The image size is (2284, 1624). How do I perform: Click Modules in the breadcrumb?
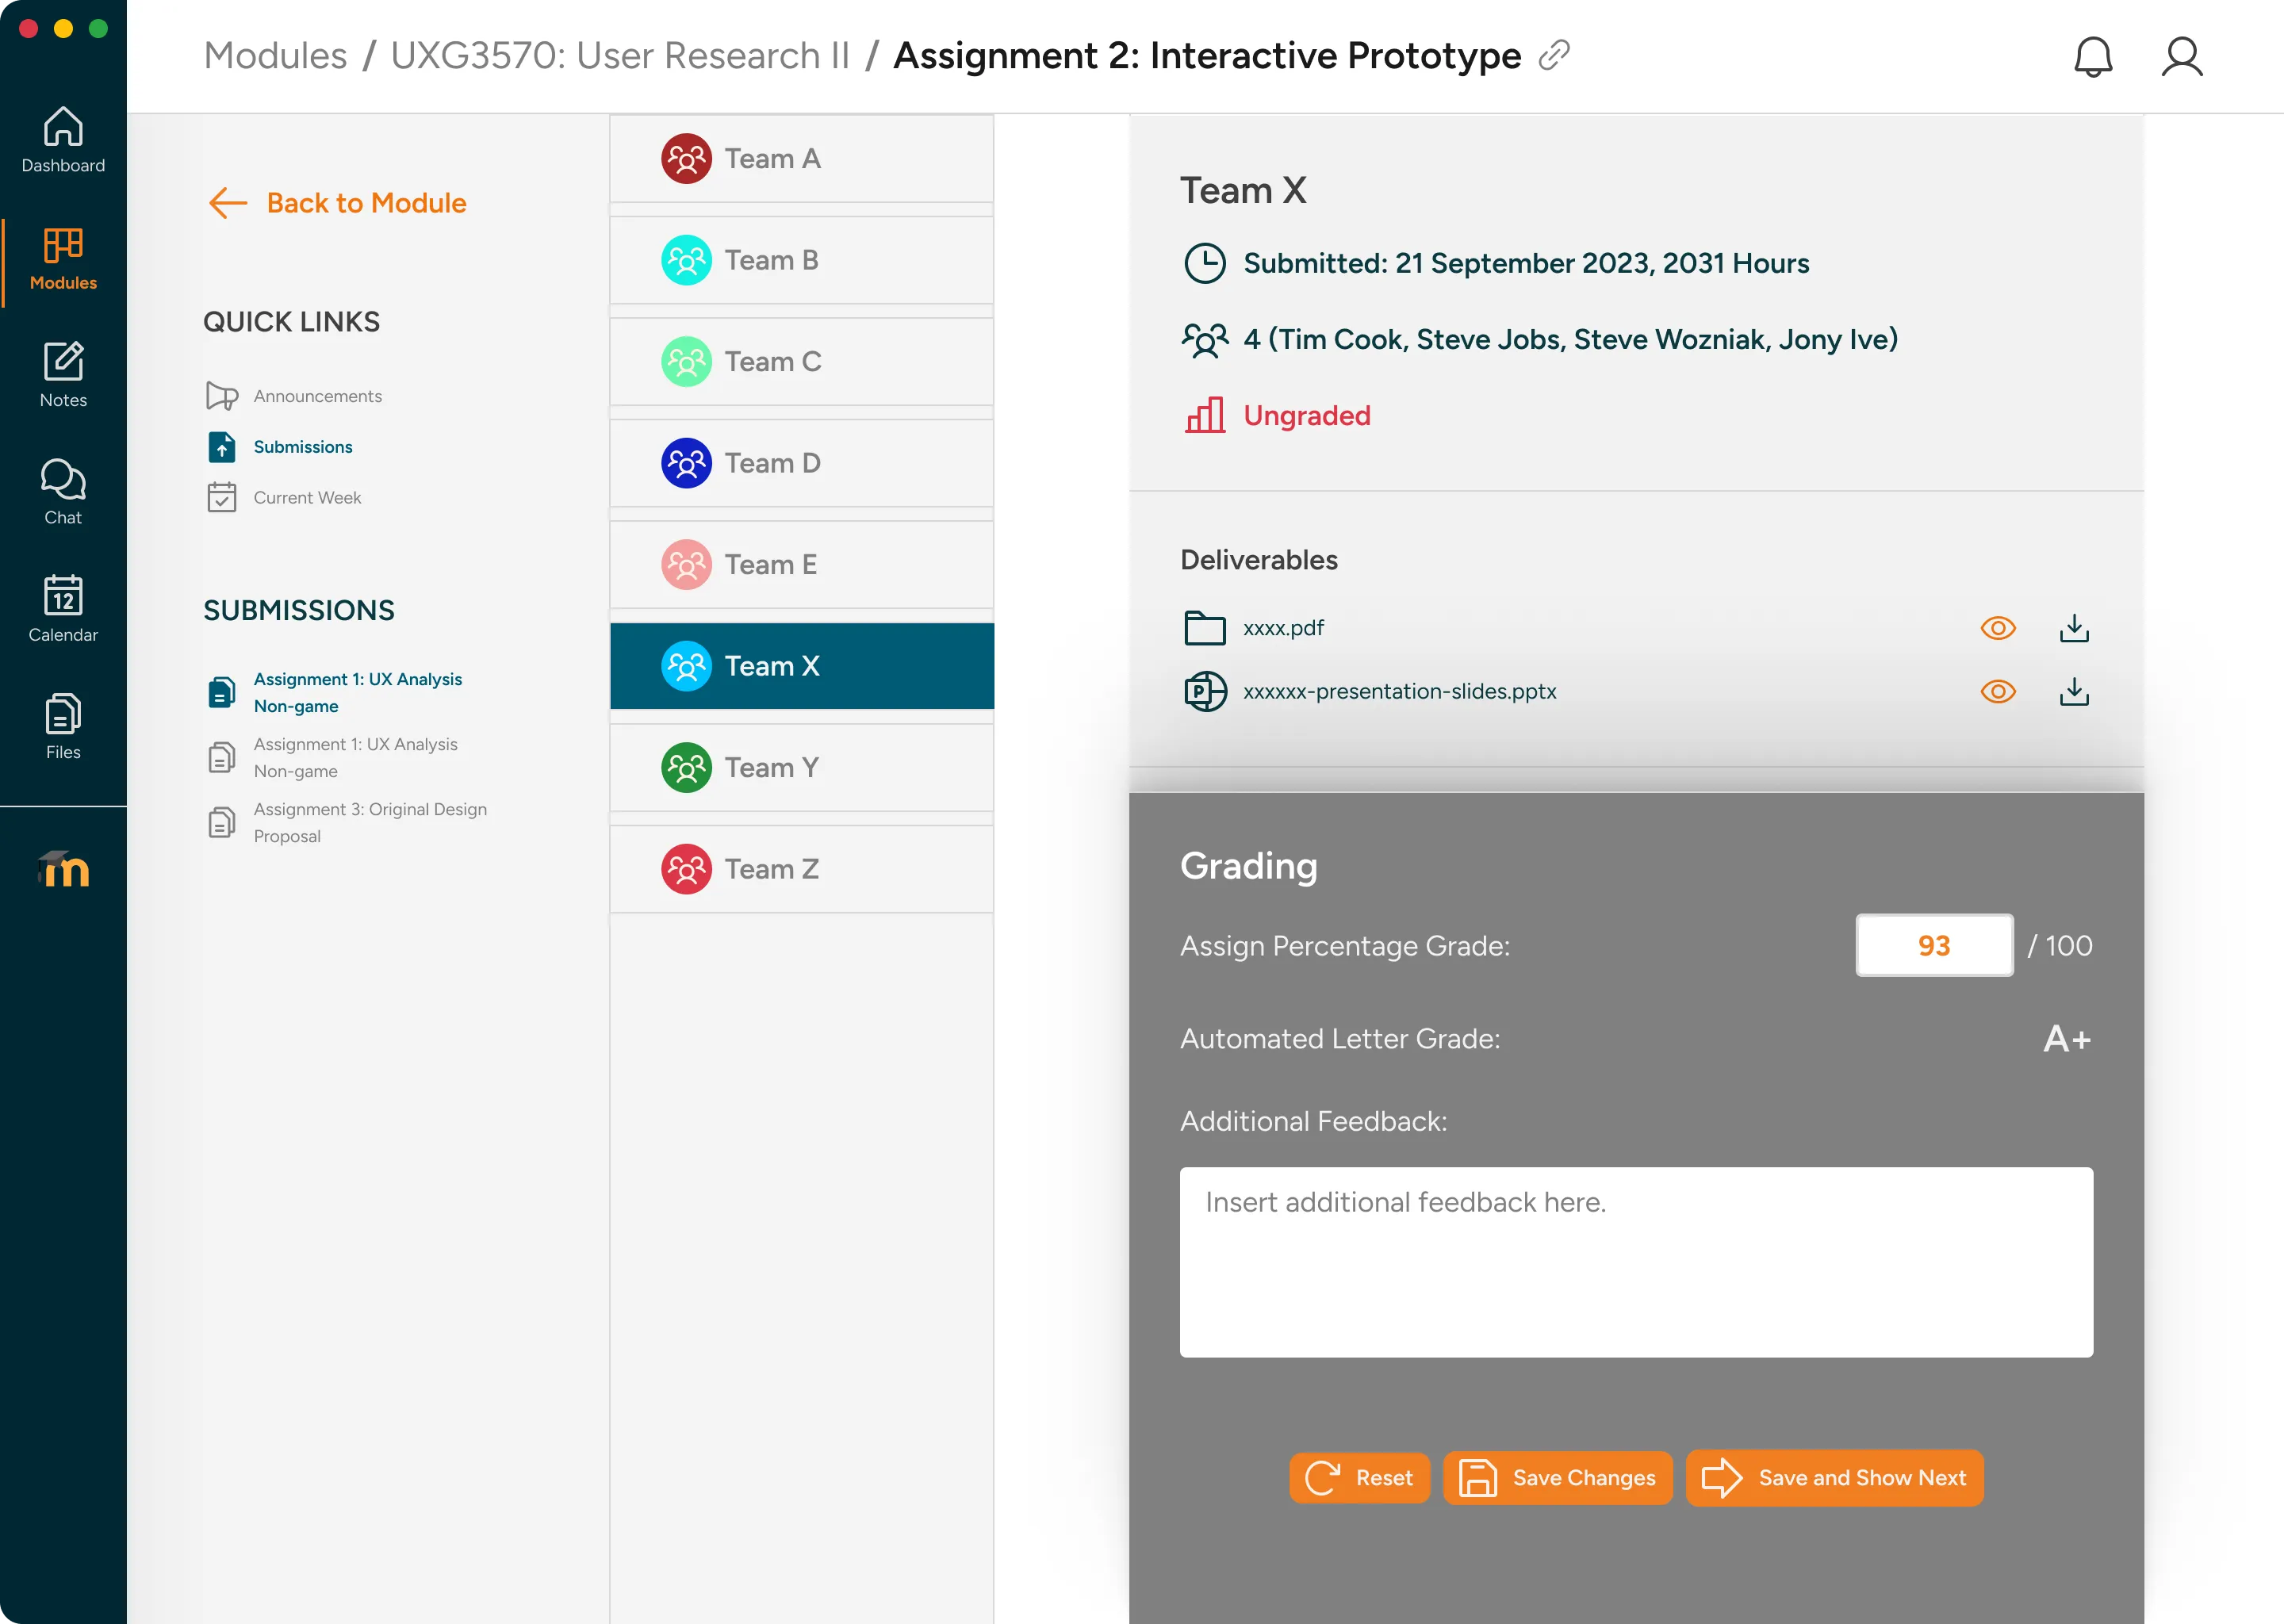coord(275,55)
